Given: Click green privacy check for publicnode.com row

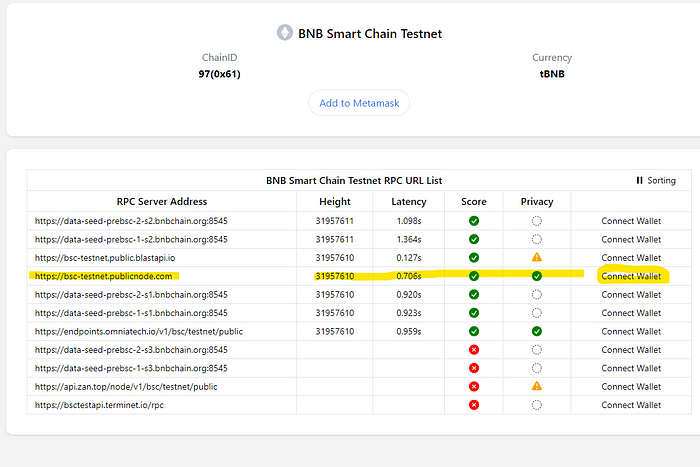Looking at the screenshot, I should 537,276.
